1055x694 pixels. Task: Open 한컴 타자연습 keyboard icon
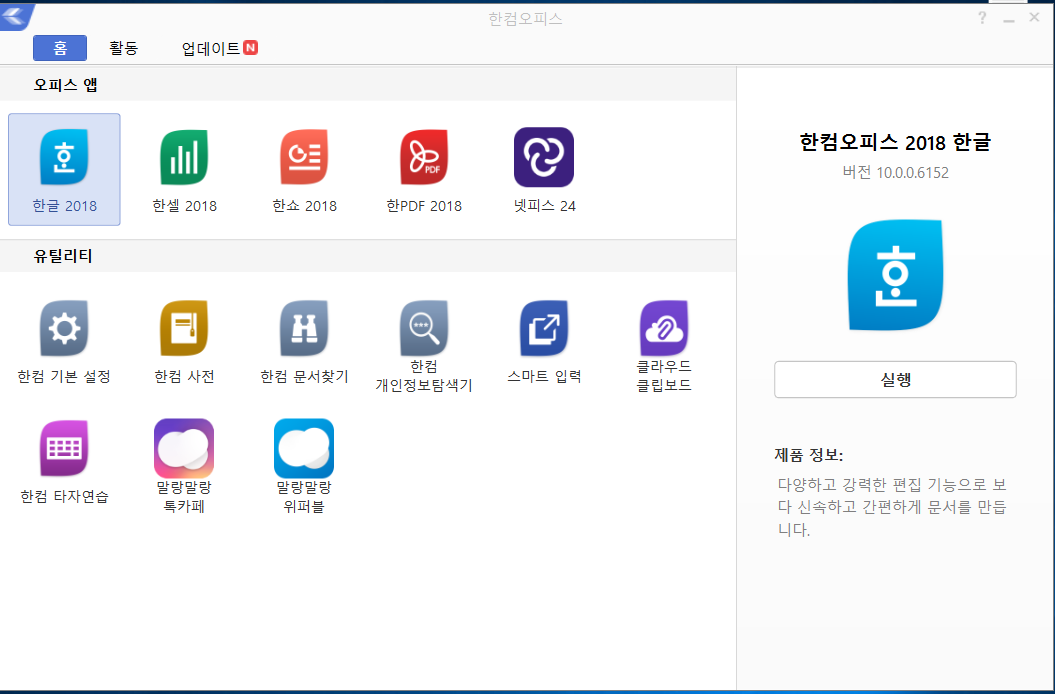coord(64,448)
